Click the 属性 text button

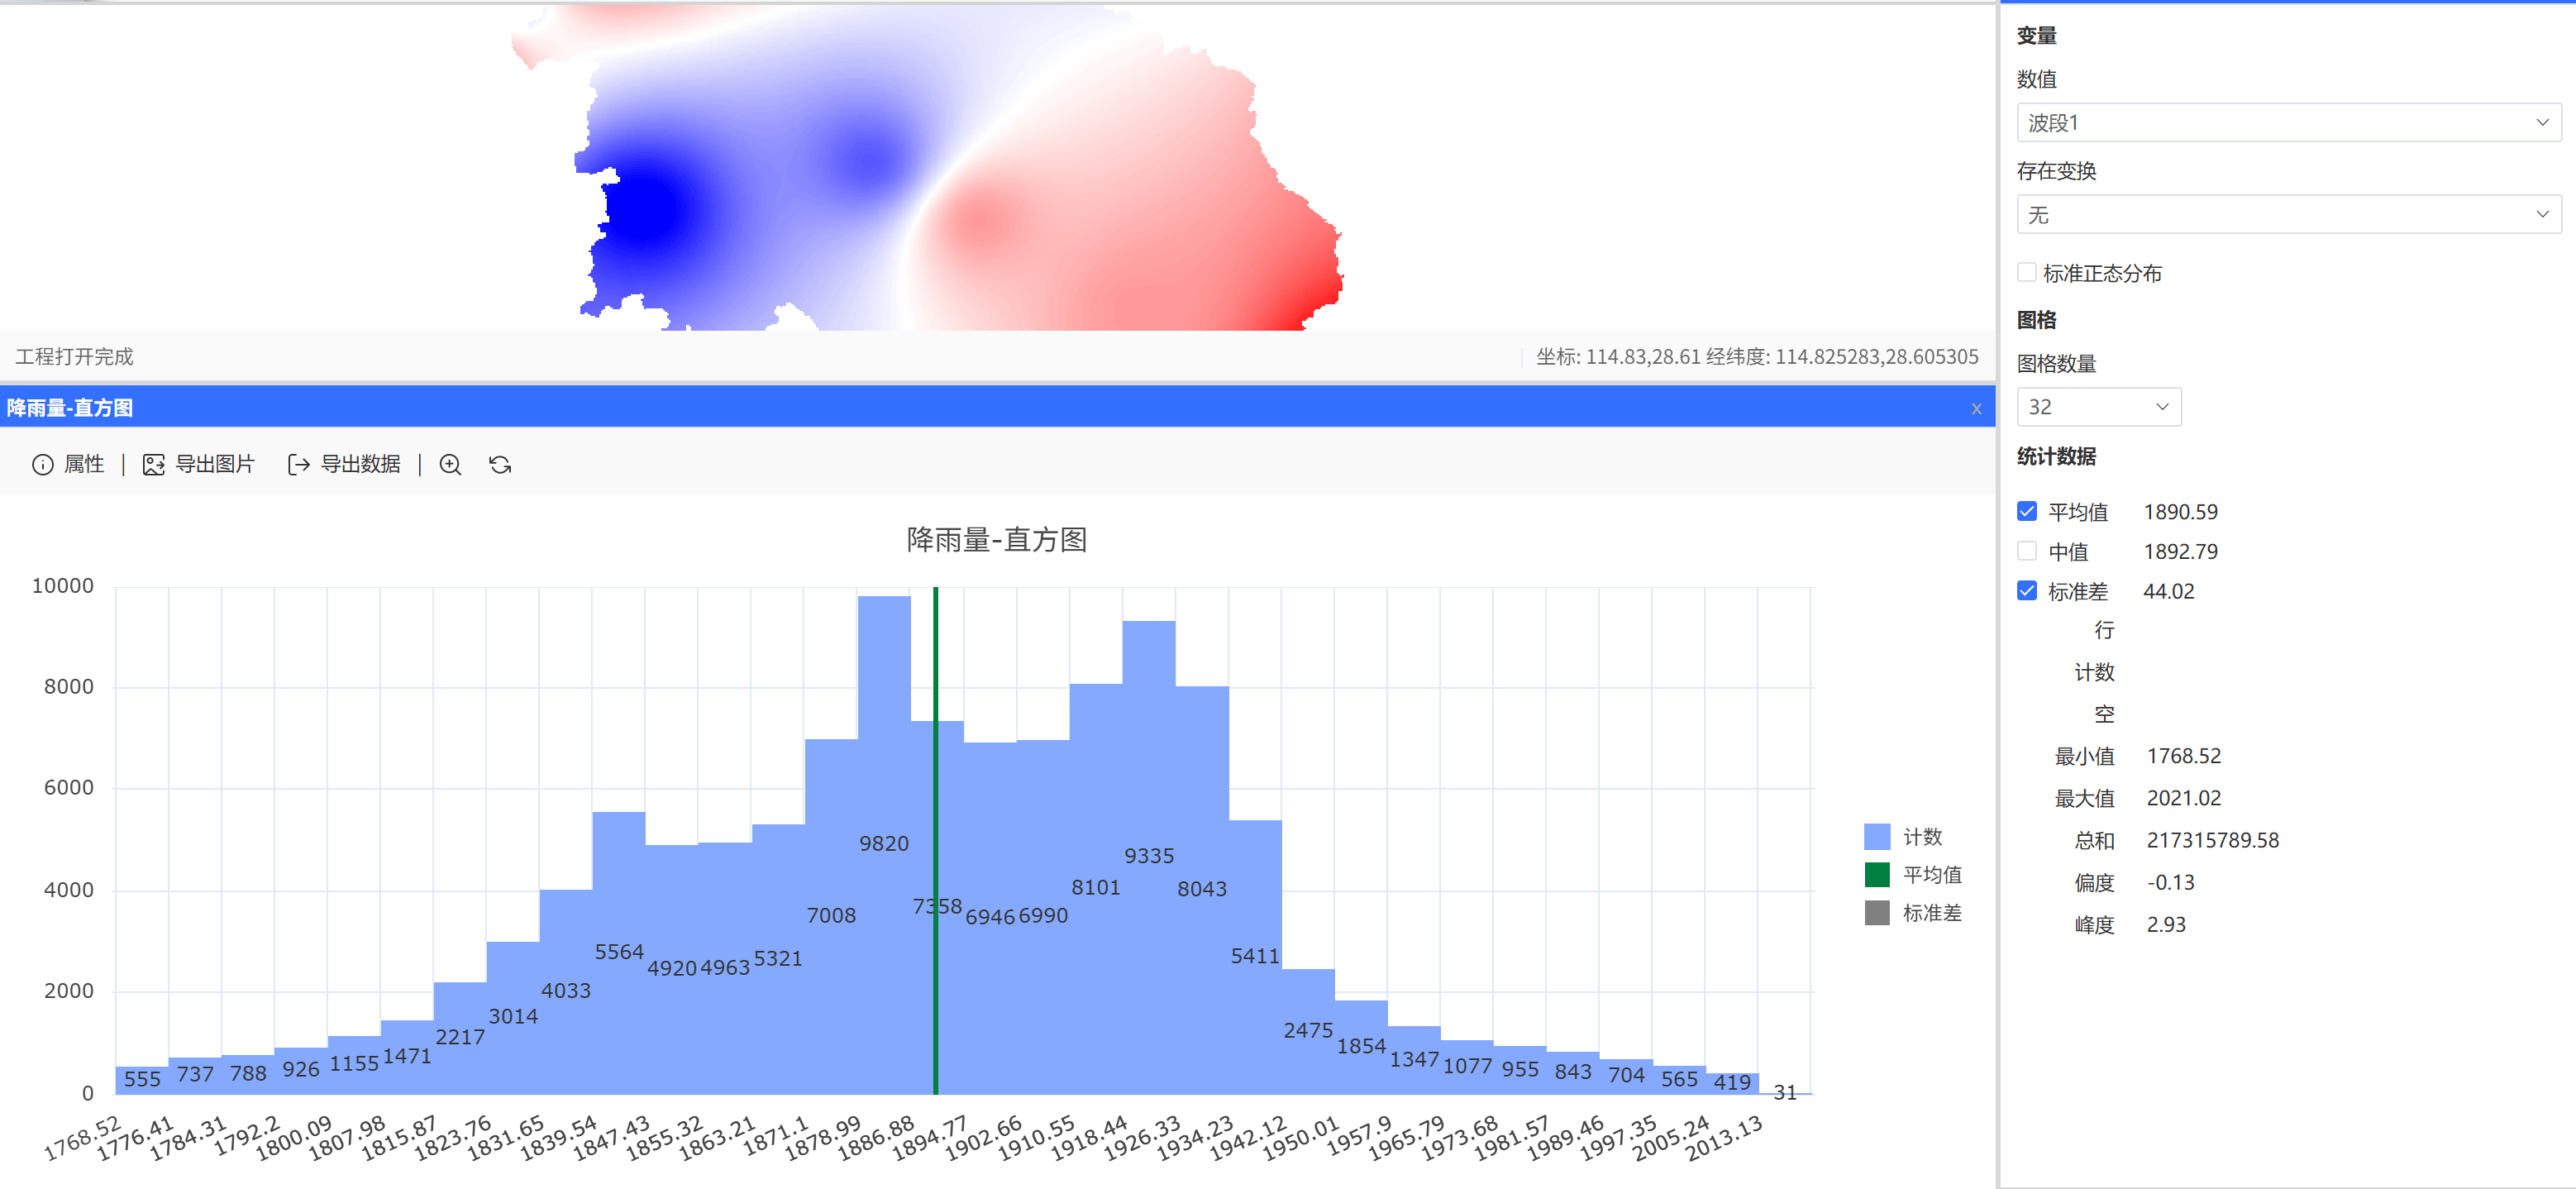click(84, 464)
